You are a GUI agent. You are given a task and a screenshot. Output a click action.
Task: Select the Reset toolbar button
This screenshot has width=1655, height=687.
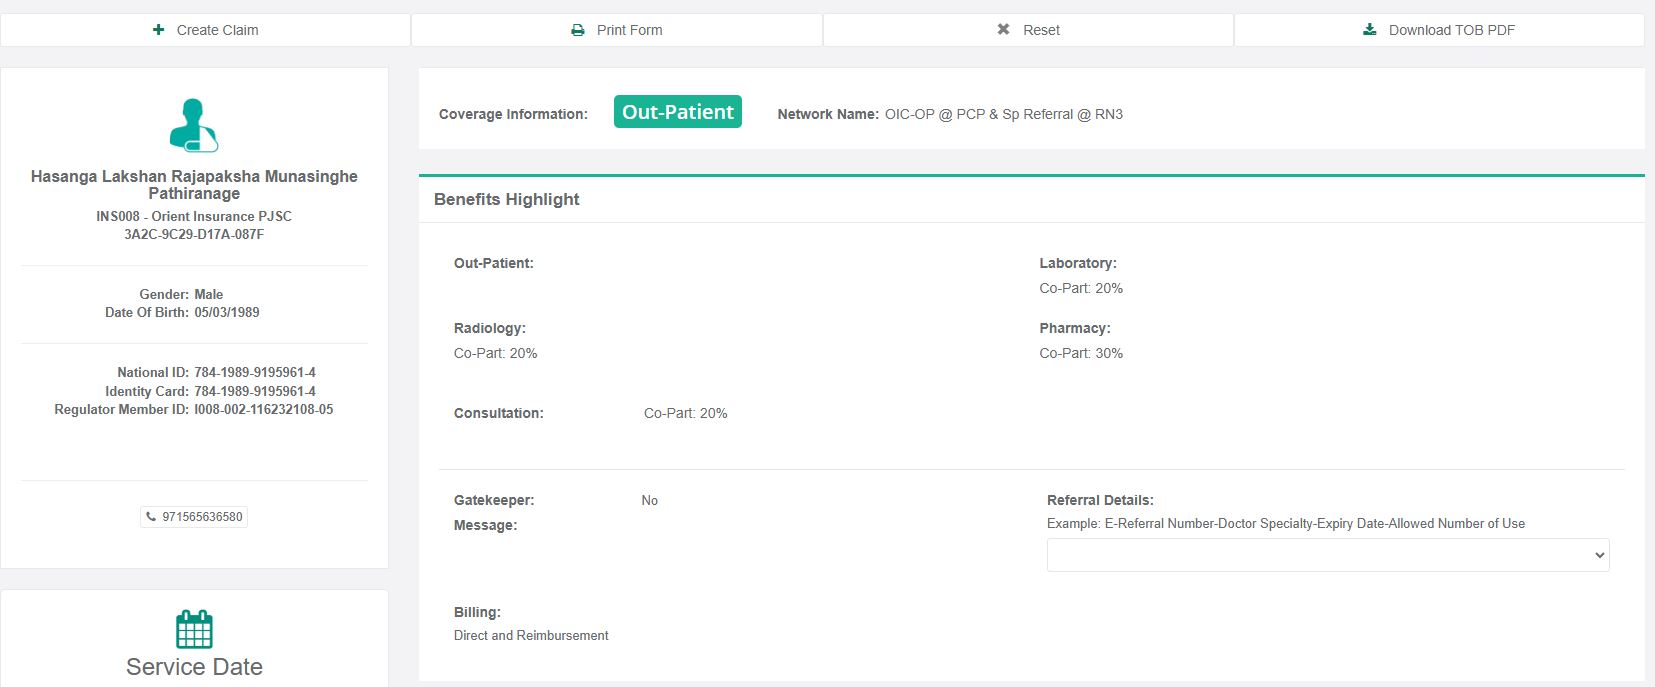tap(1028, 30)
